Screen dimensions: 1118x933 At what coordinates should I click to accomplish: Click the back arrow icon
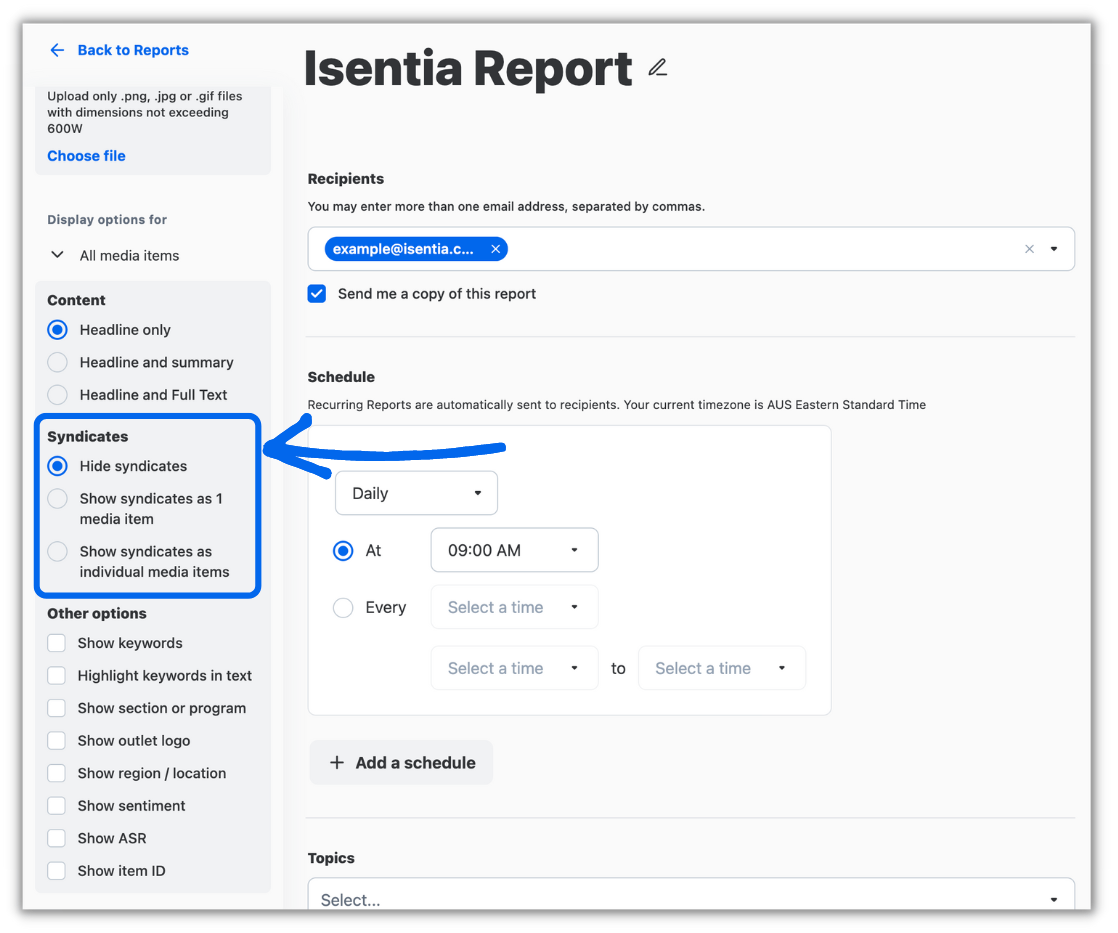click(57, 50)
